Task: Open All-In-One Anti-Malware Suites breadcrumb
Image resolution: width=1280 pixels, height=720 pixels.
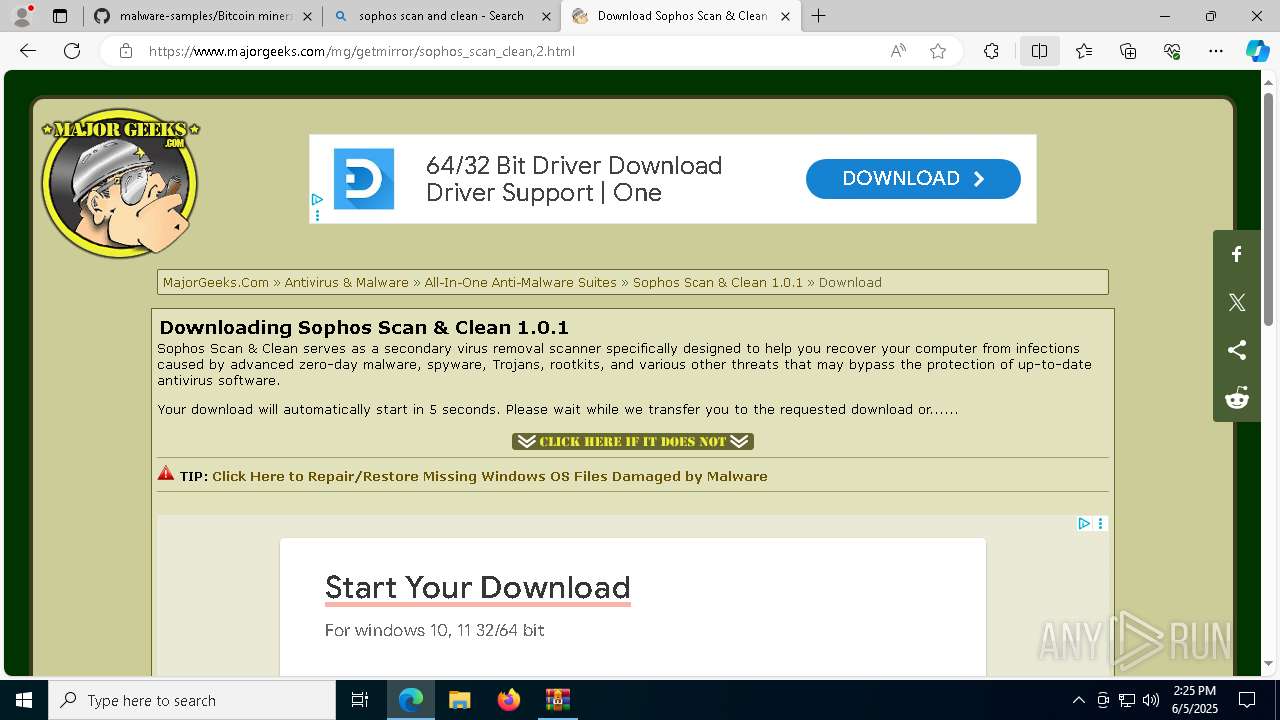Action: (x=520, y=282)
